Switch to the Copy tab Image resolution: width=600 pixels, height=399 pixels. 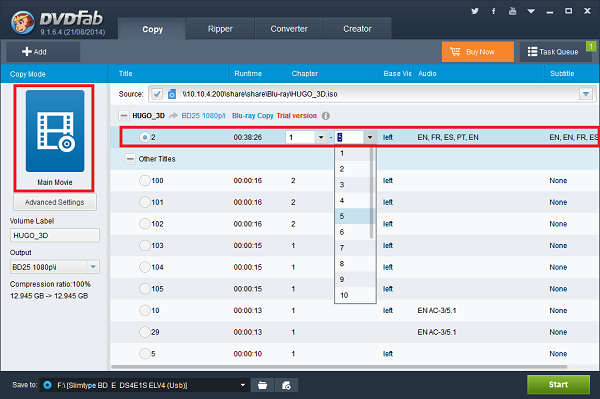point(152,29)
